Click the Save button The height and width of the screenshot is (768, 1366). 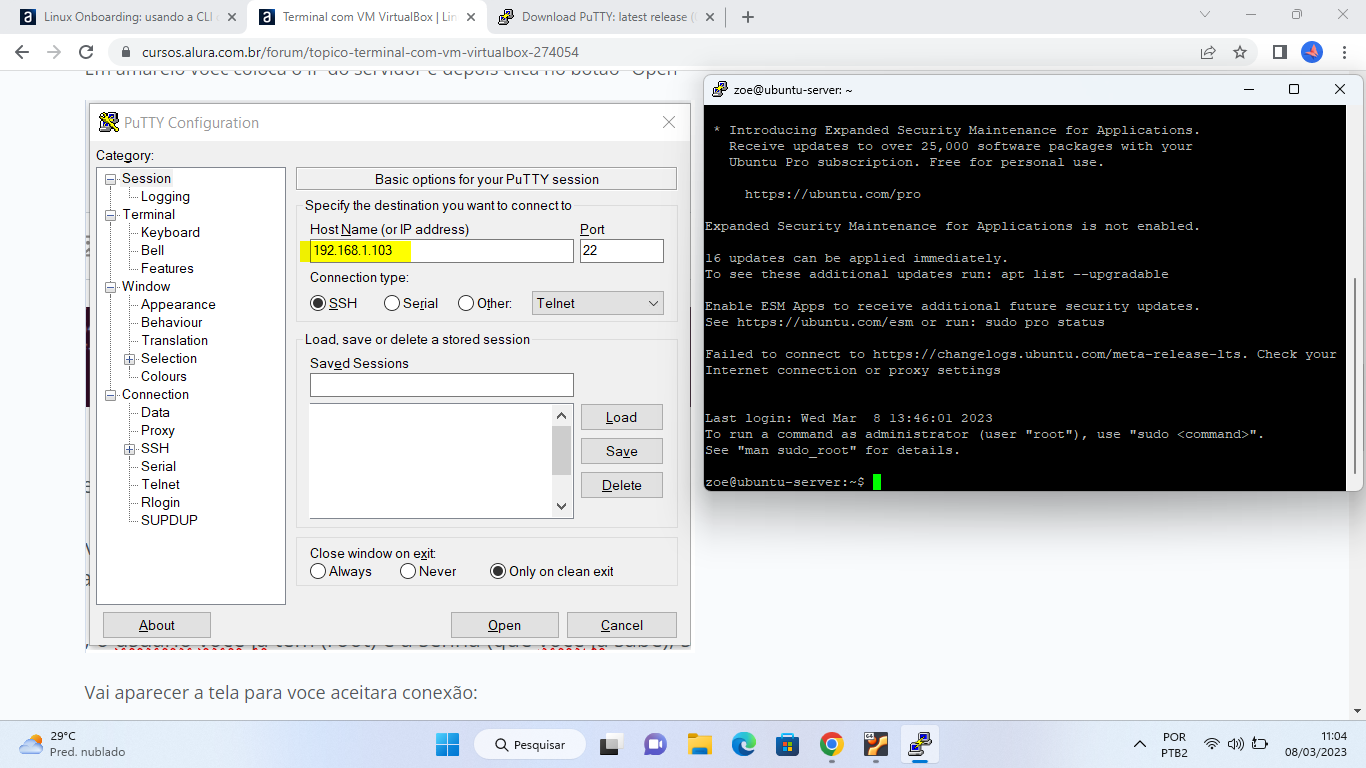622,451
